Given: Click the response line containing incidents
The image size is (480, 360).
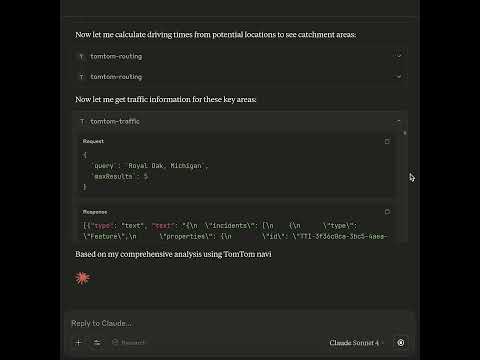Looking at the screenshot, I should coord(220,226).
